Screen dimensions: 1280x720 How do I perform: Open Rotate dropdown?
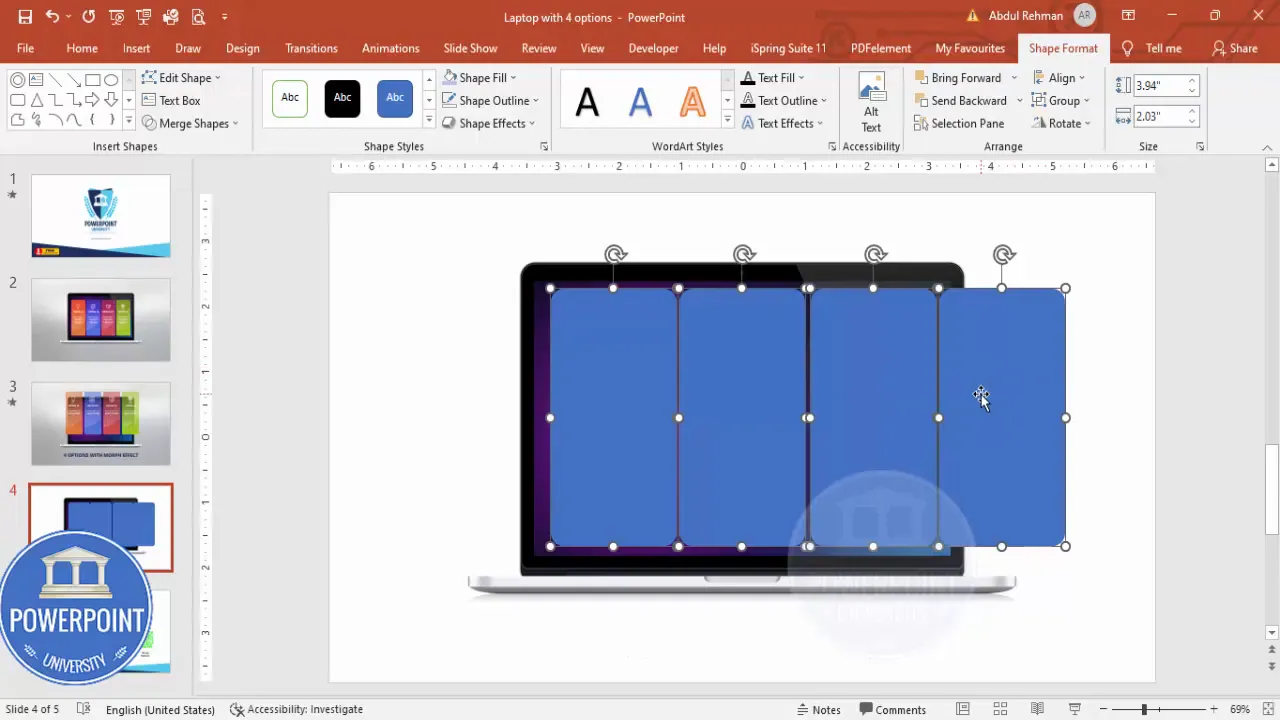click(1061, 123)
